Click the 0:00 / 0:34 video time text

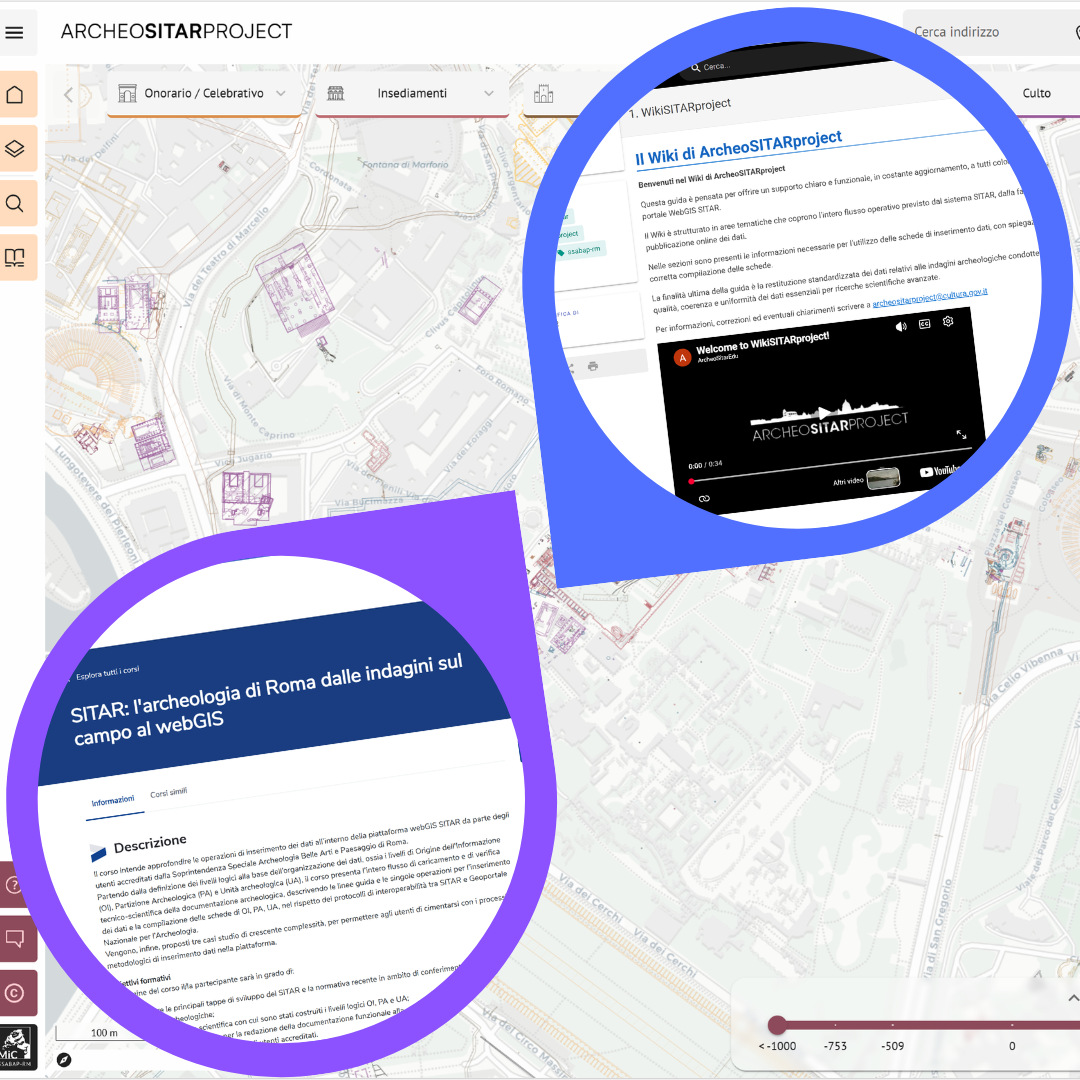point(705,465)
